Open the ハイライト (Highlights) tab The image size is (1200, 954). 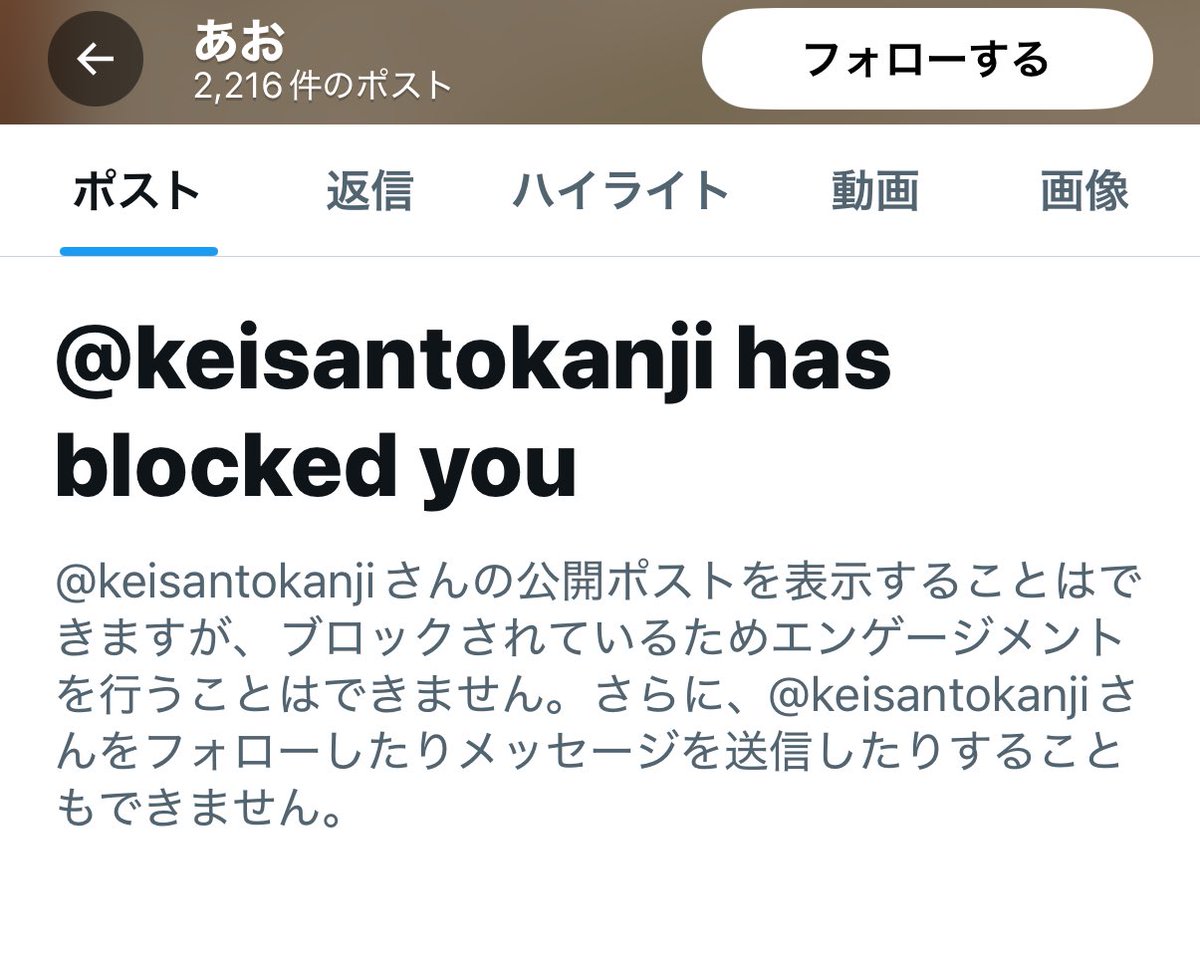[x=622, y=192]
